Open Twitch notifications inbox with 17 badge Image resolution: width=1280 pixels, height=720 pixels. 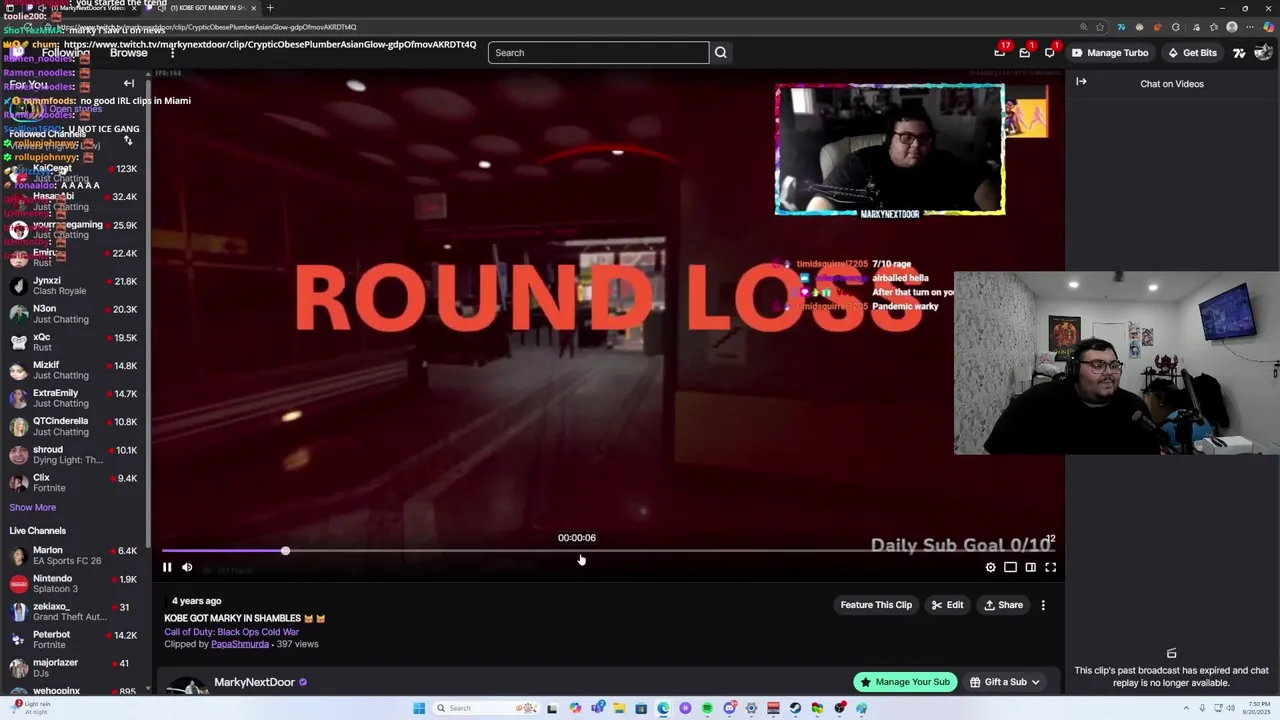tap(1000, 52)
